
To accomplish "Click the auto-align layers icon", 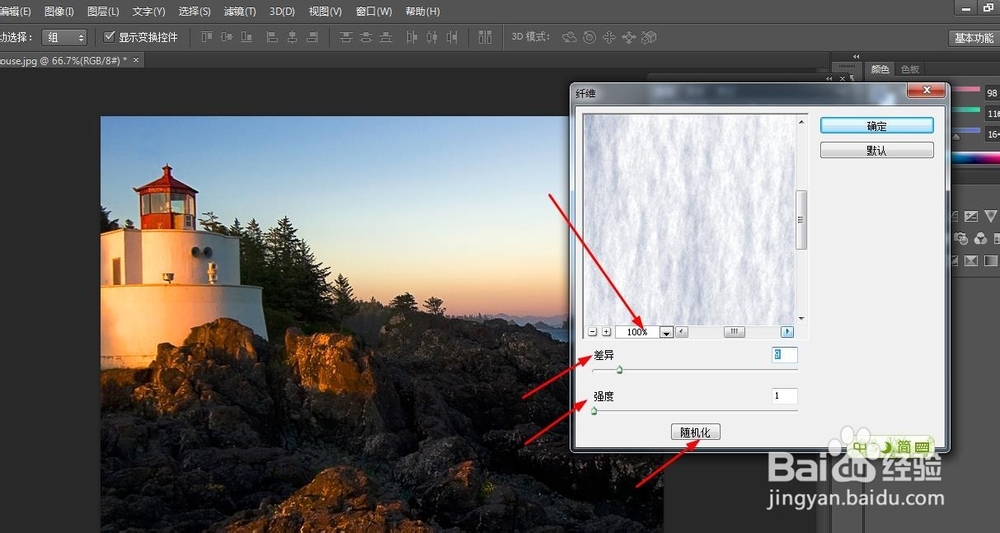I will [485, 37].
